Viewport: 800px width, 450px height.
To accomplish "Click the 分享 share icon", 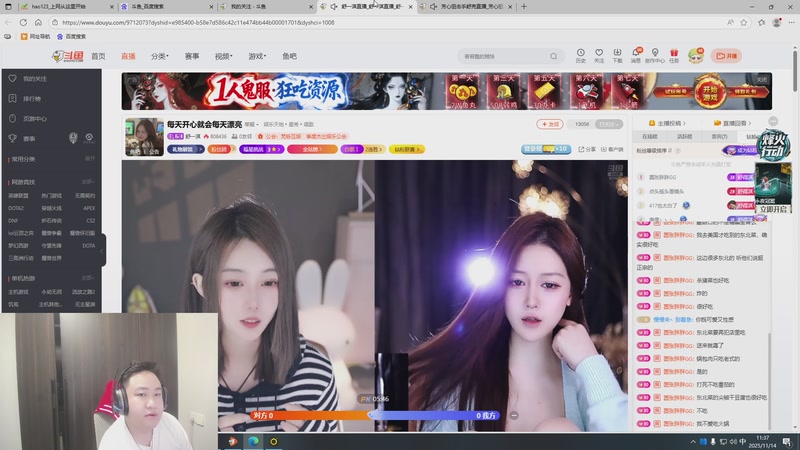I will [587, 149].
